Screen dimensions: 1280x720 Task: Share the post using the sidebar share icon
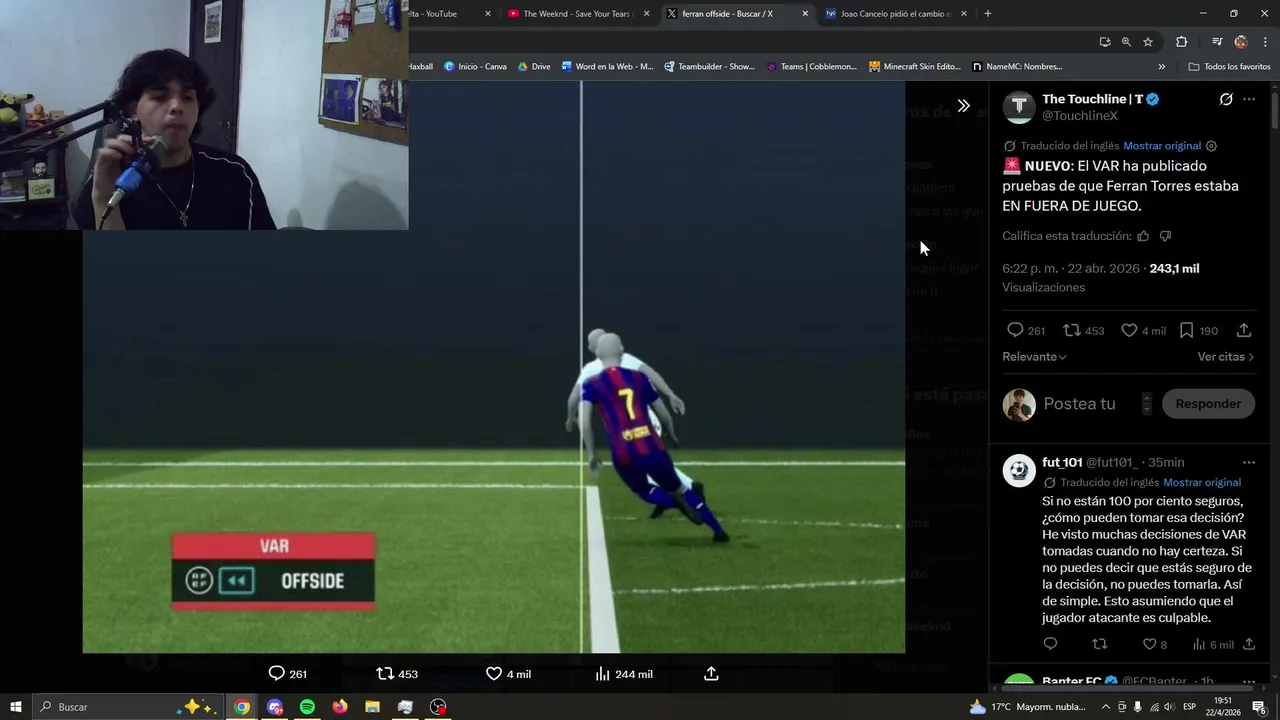pyautogui.click(x=1244, y=330)
